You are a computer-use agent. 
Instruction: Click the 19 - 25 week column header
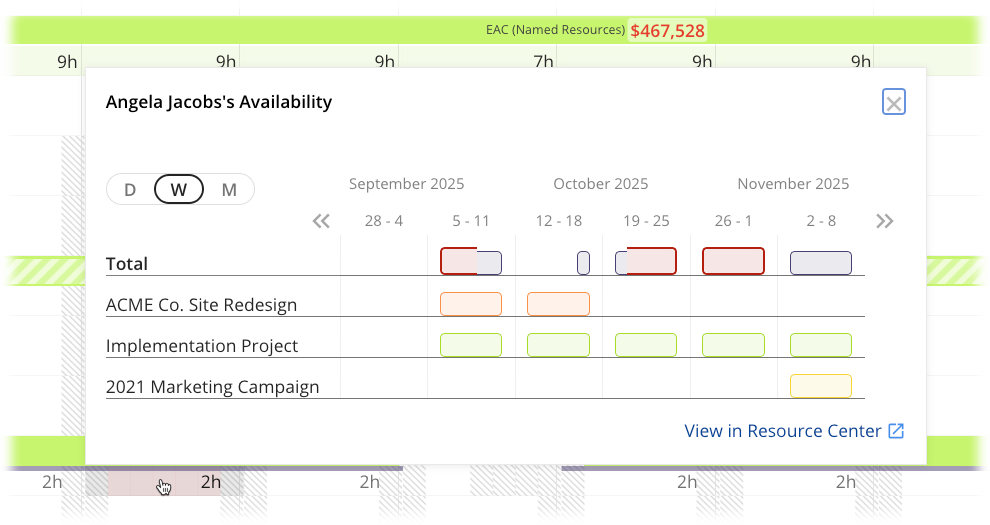pos(646,221)
